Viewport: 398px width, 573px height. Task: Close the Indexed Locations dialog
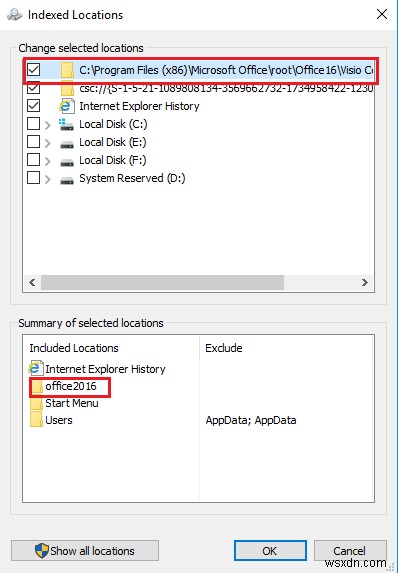coord(382,14)
